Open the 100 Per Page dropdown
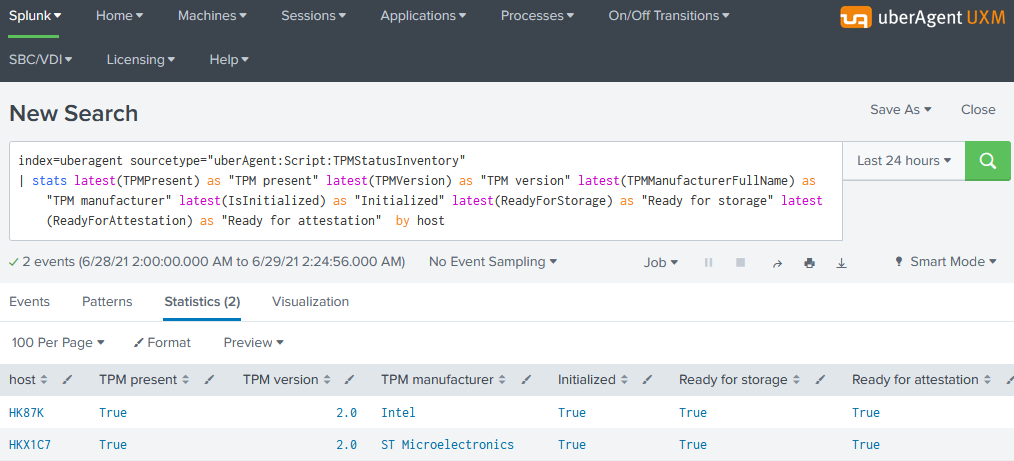The image size is (1014, 461). [x=58, y=342]
